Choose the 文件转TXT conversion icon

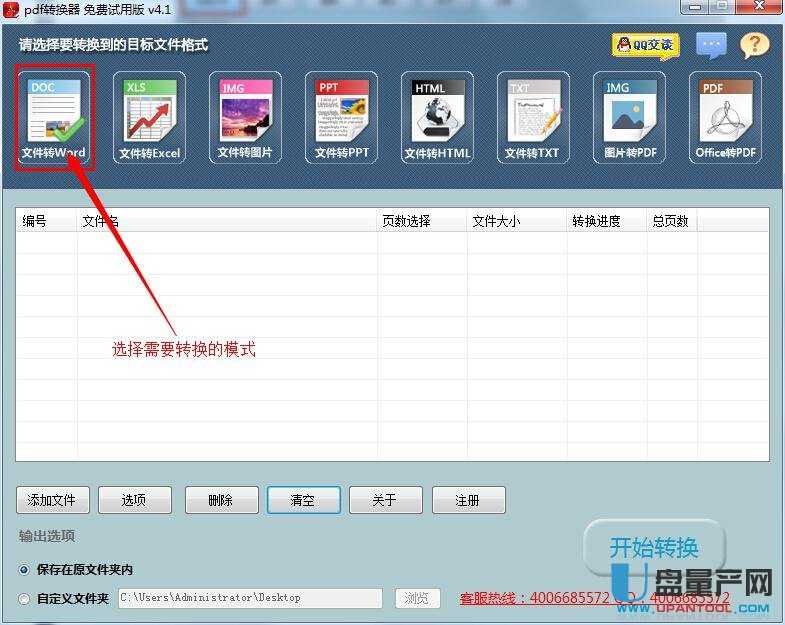[x=532, y=118]
